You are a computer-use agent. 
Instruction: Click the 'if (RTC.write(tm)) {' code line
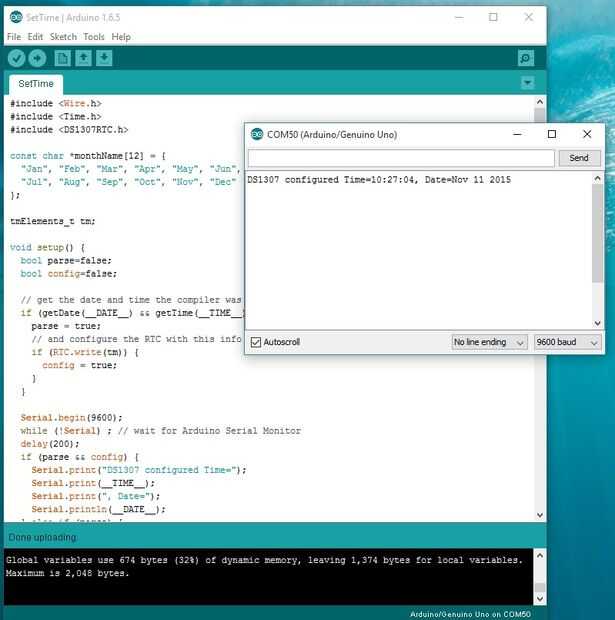tap(85, 352)
